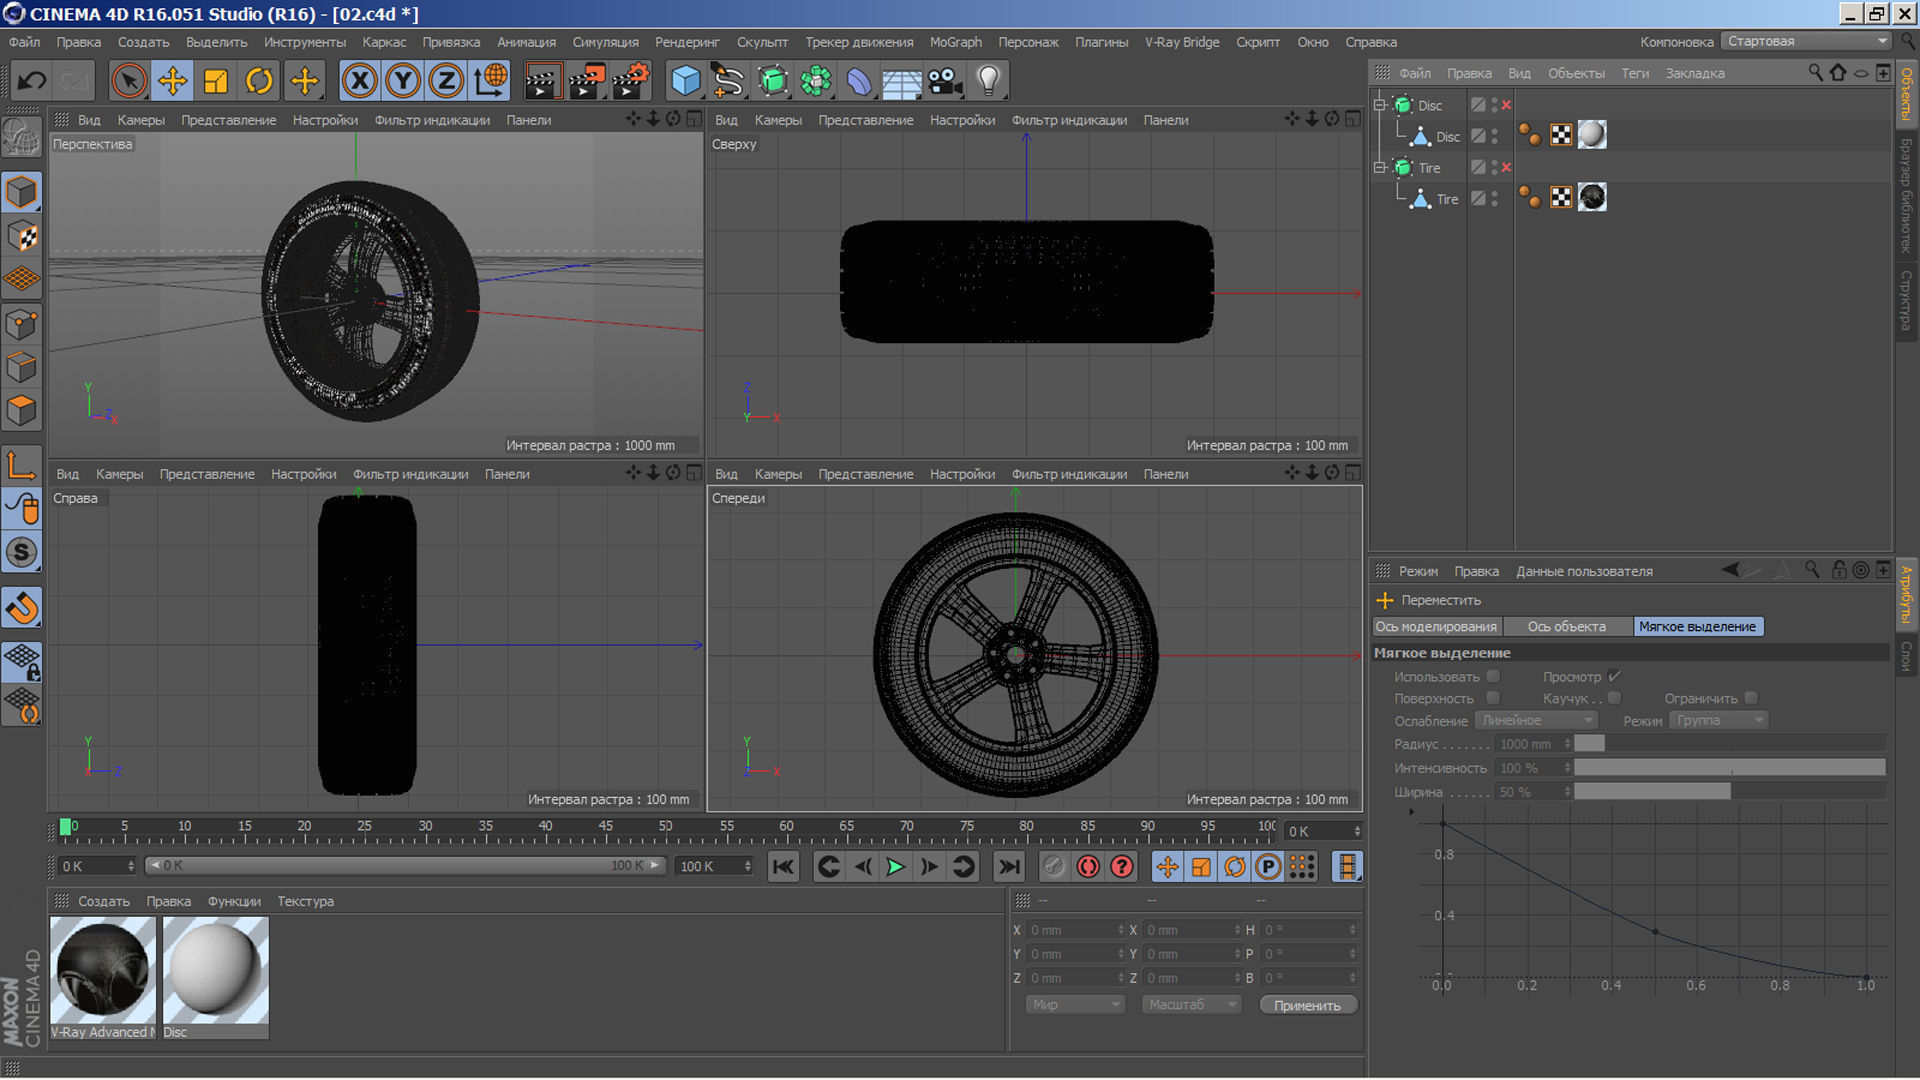The image size is (1920, 1080).
Task: Open the Режим Группа dropdown
Action: click(1718, 721)
